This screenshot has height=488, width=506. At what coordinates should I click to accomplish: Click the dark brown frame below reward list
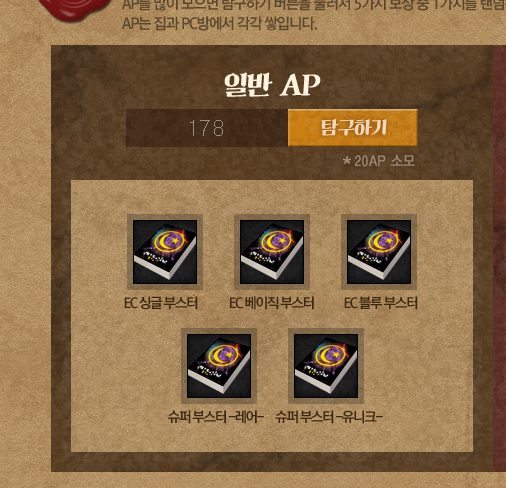pyautogui.click(x=272, y=462)
